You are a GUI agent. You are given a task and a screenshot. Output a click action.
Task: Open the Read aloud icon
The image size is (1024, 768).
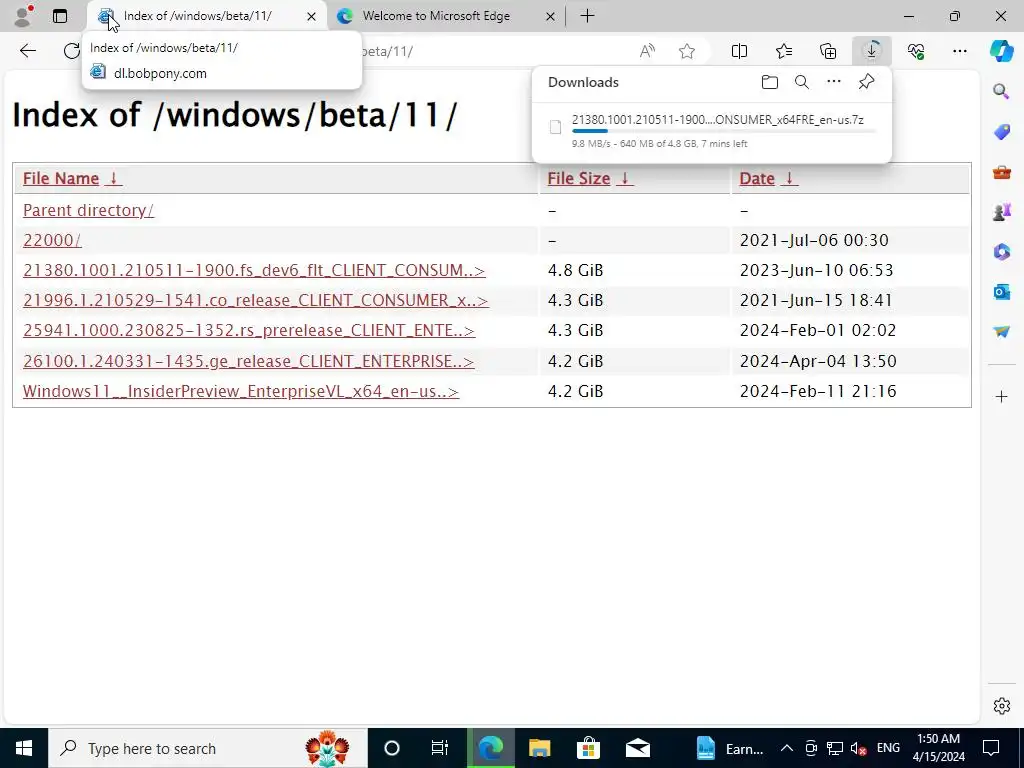pyautogui.click(x=647, y=51)
